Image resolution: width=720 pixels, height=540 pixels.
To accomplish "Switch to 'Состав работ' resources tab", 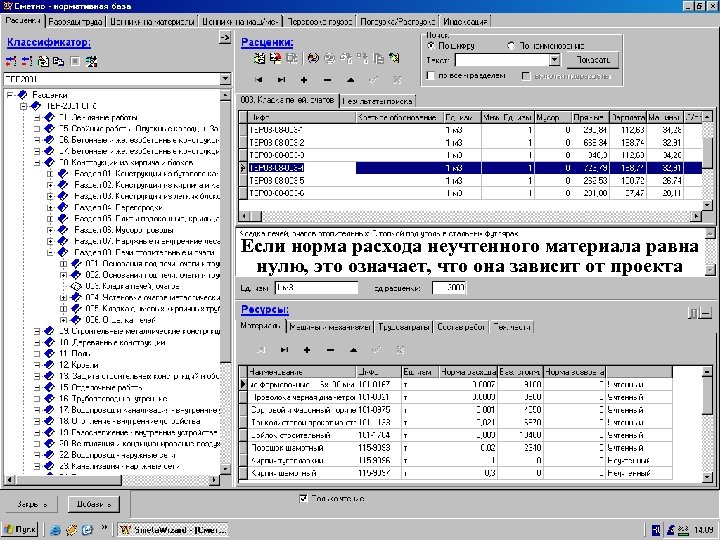I will 461,327.
